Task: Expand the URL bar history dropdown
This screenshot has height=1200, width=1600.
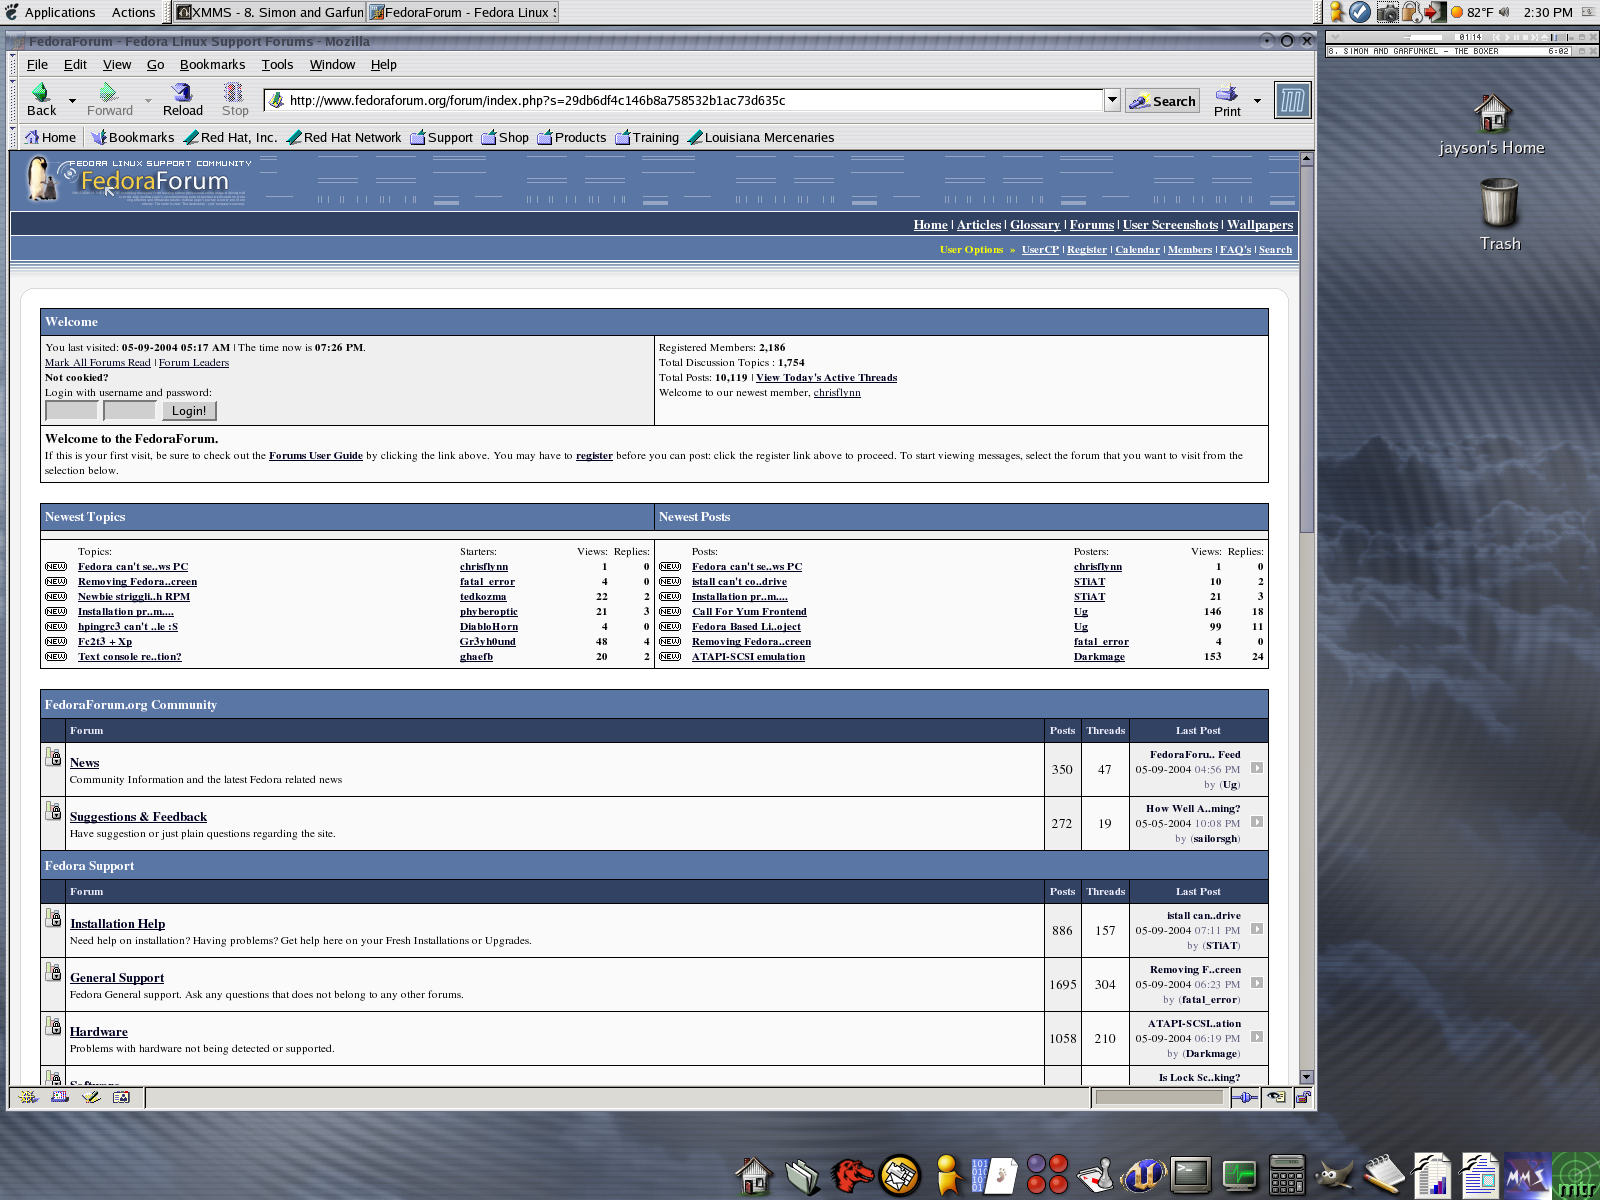Action: click(1112, 100)
